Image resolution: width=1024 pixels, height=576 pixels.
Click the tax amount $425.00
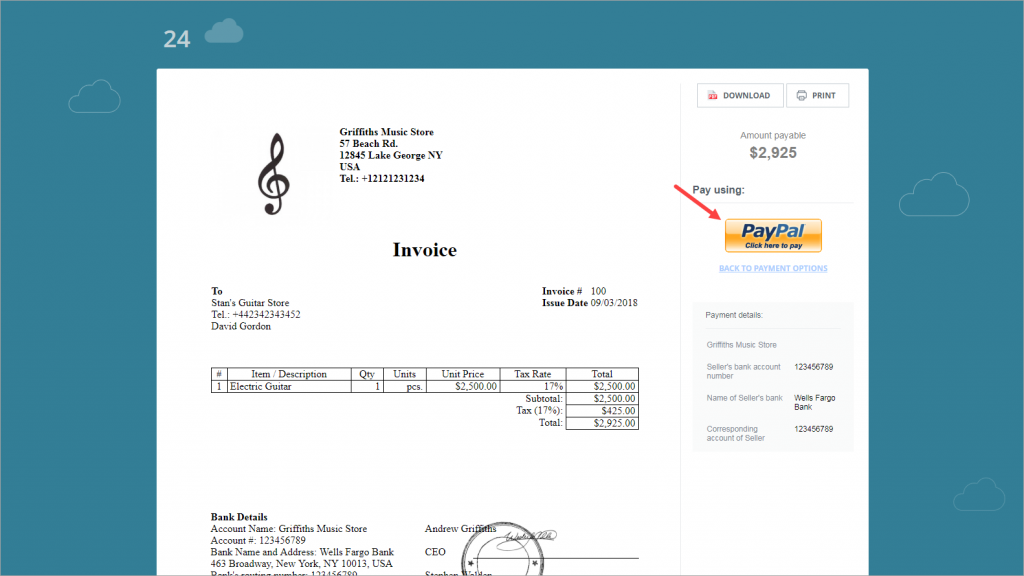(x=602, y=411)
